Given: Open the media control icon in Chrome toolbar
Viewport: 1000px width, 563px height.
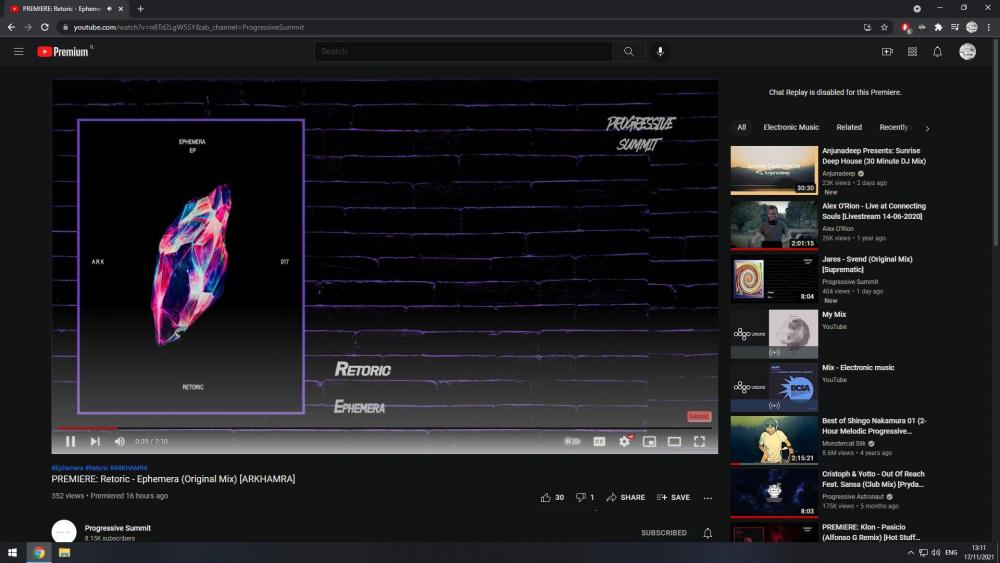Looking at the screenshot, I should pos(955,27).
